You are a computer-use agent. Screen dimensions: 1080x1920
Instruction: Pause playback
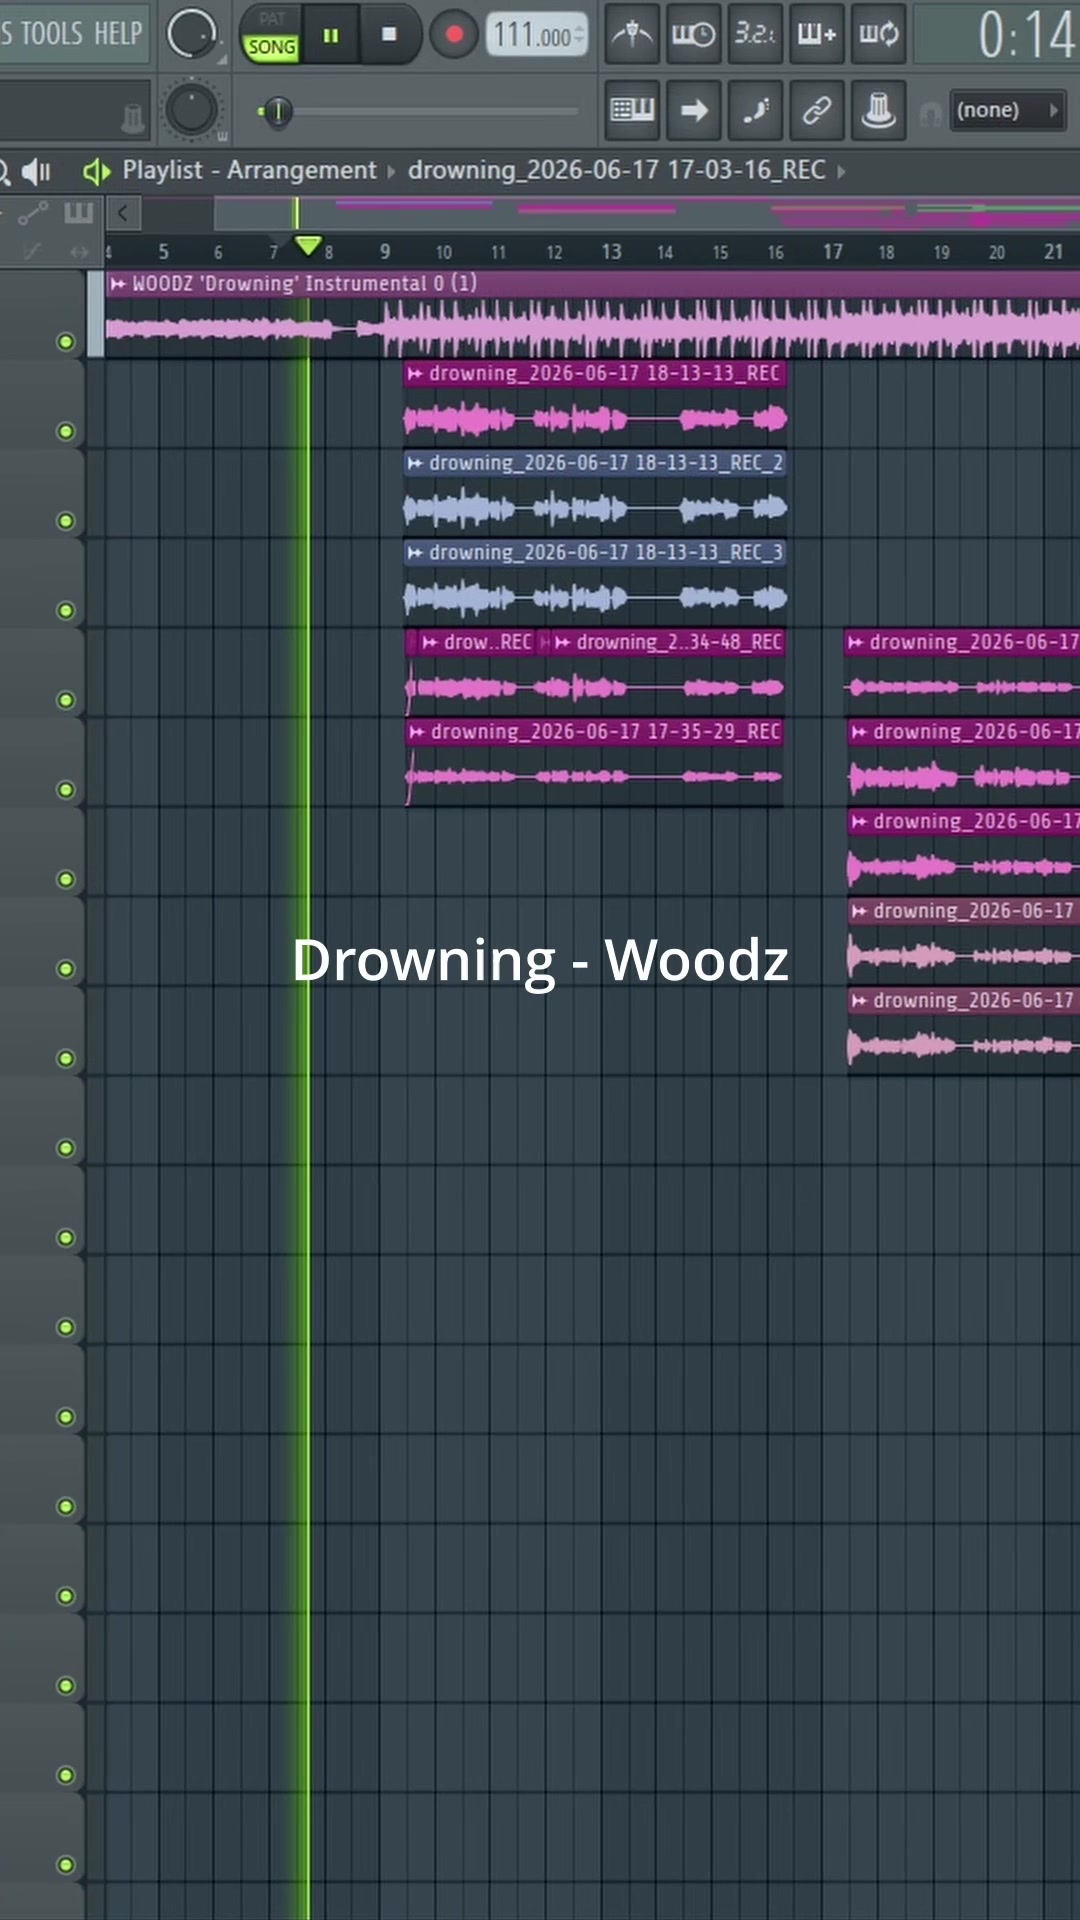(x=331, y=35)
